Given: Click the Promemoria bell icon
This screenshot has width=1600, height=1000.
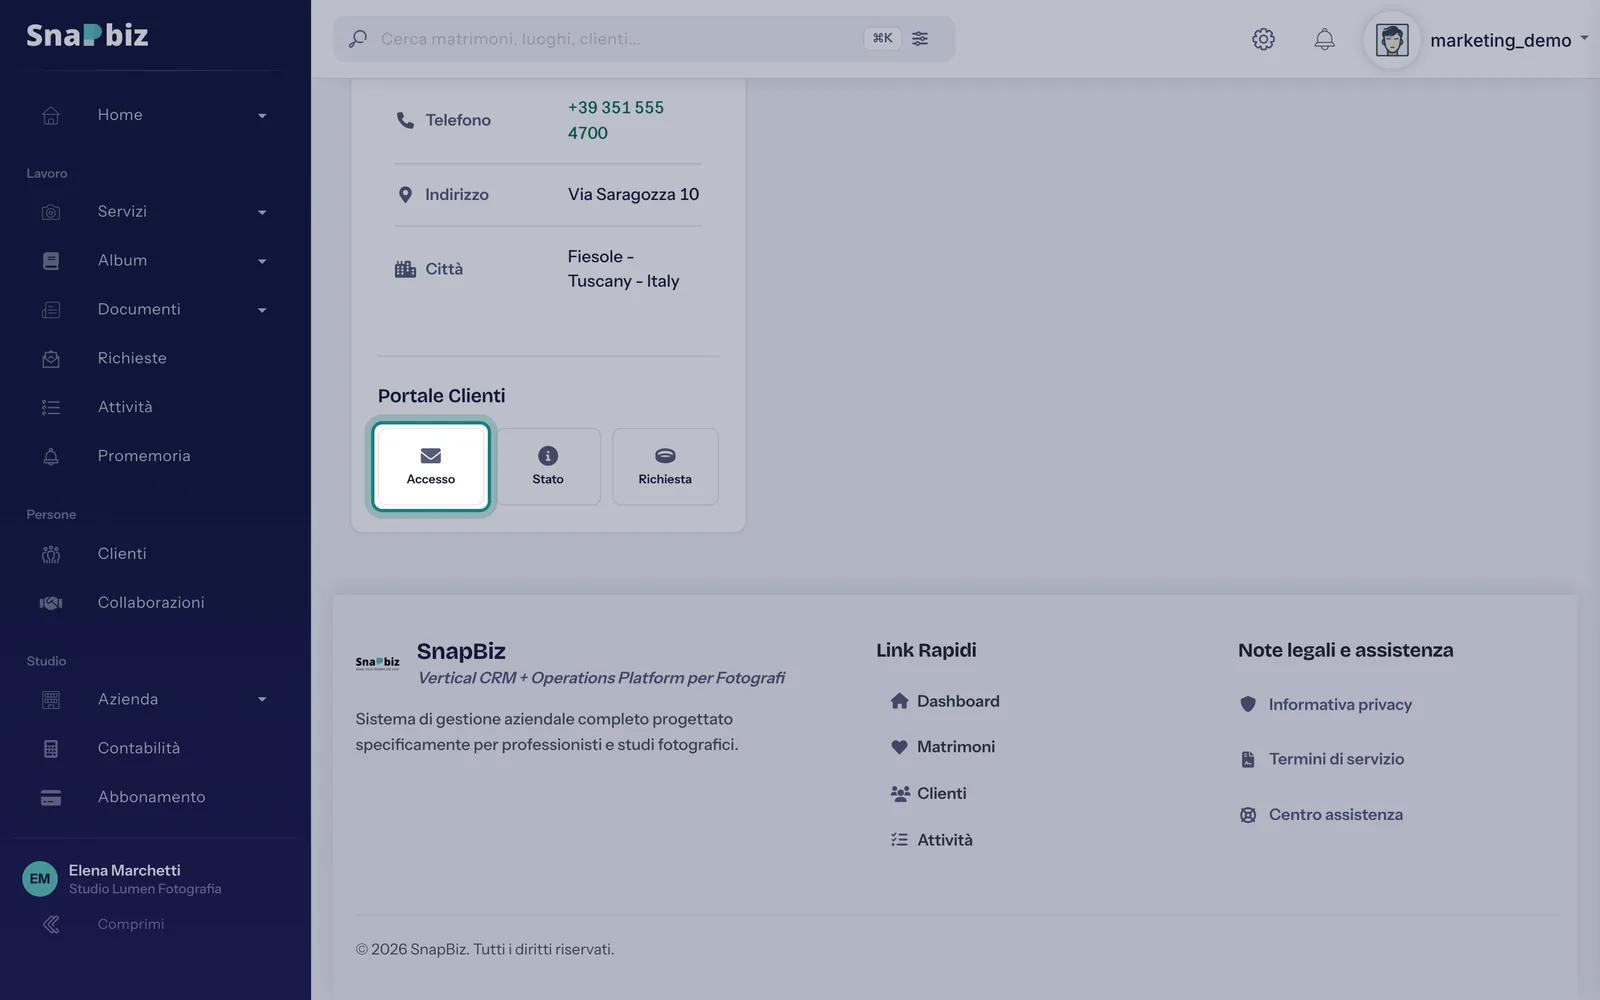Looking at the screenshot, I should point(51,457).
